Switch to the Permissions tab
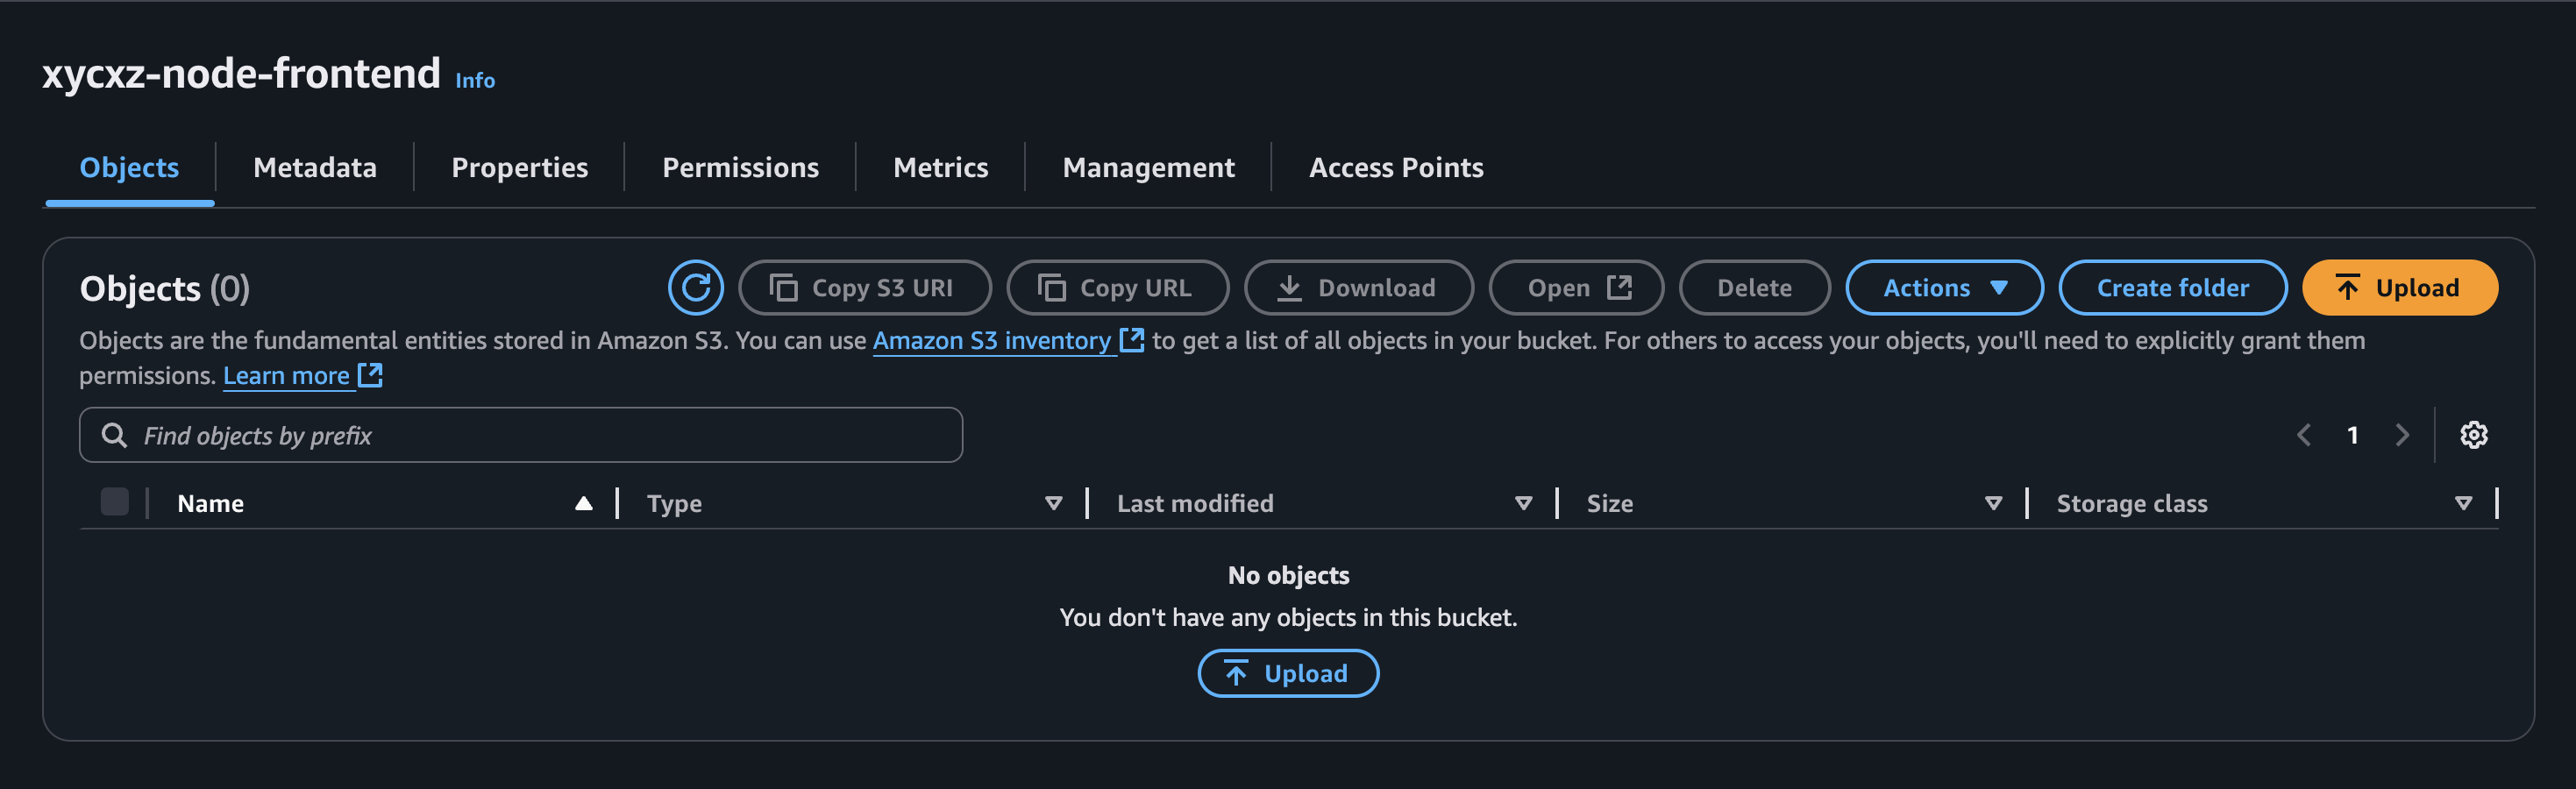This screenshot has width=2576, height=789. coord(740,167)
